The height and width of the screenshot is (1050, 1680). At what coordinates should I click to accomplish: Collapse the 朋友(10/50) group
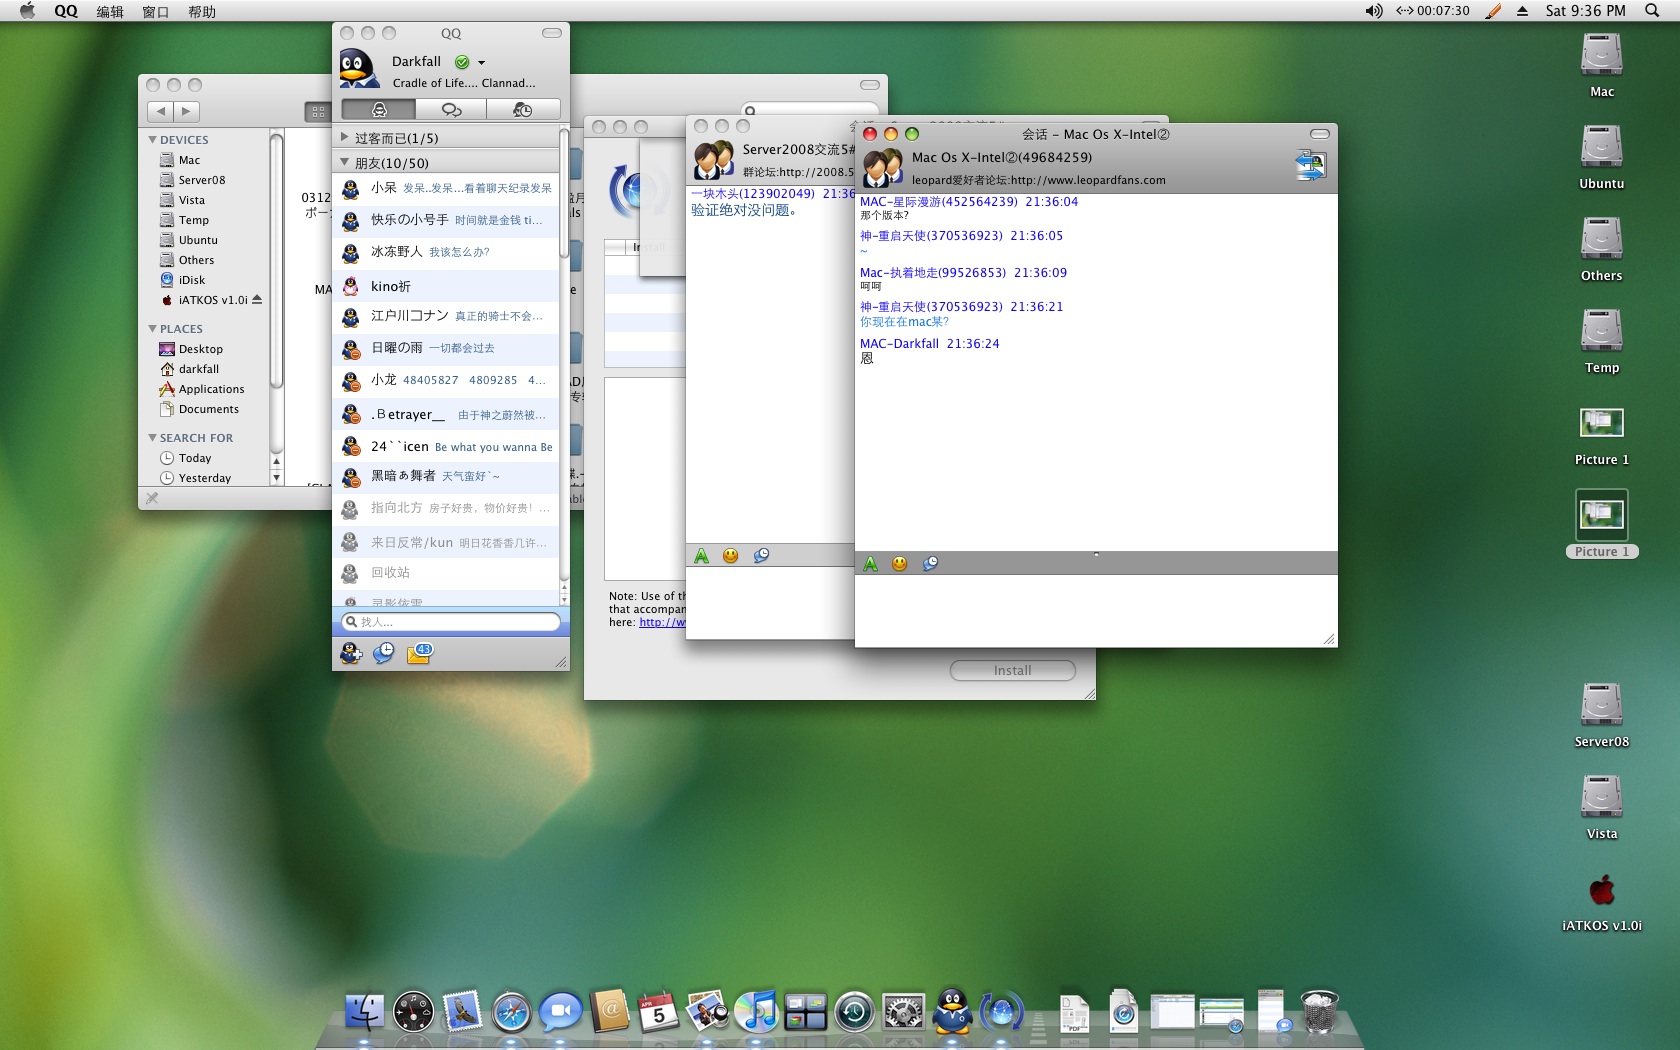click(x=345, y=162)
